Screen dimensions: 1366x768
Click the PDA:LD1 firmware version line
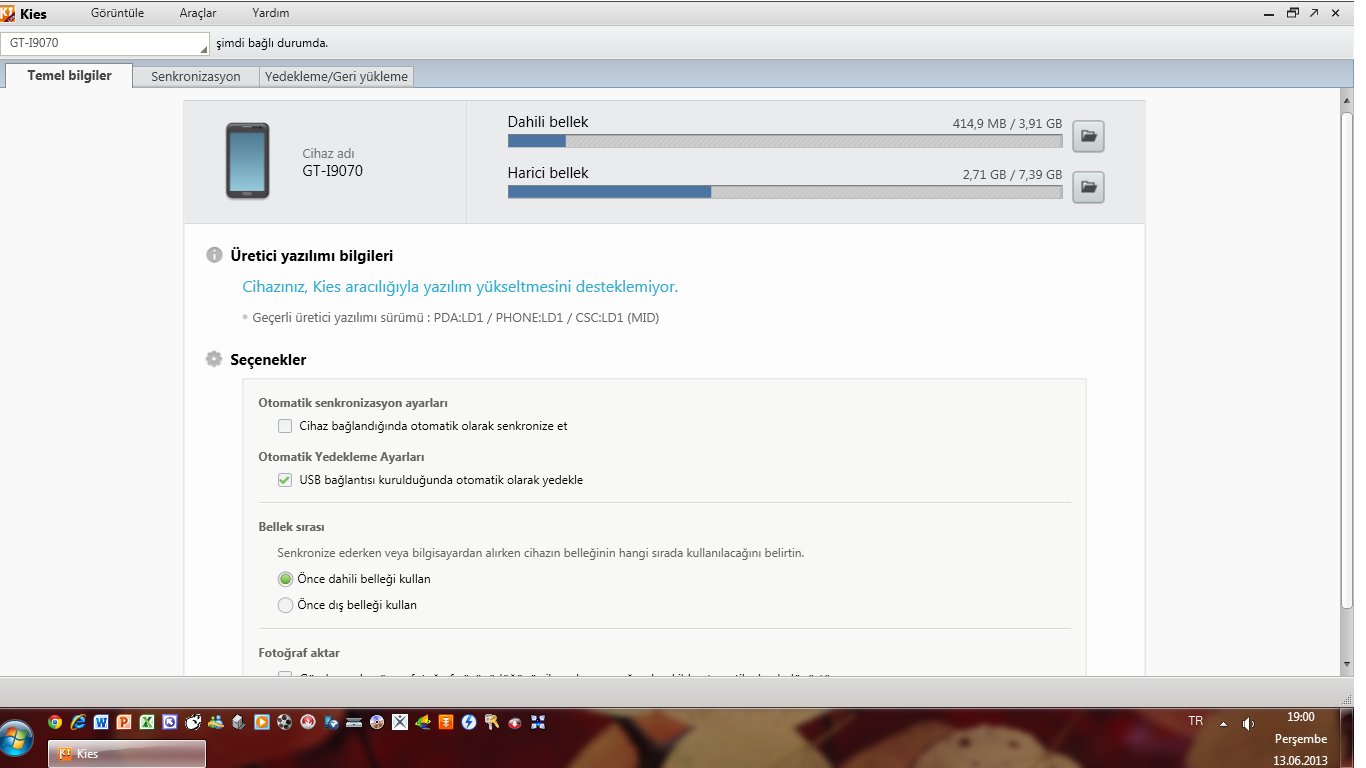pyautogui.click(x=455, y=318)
